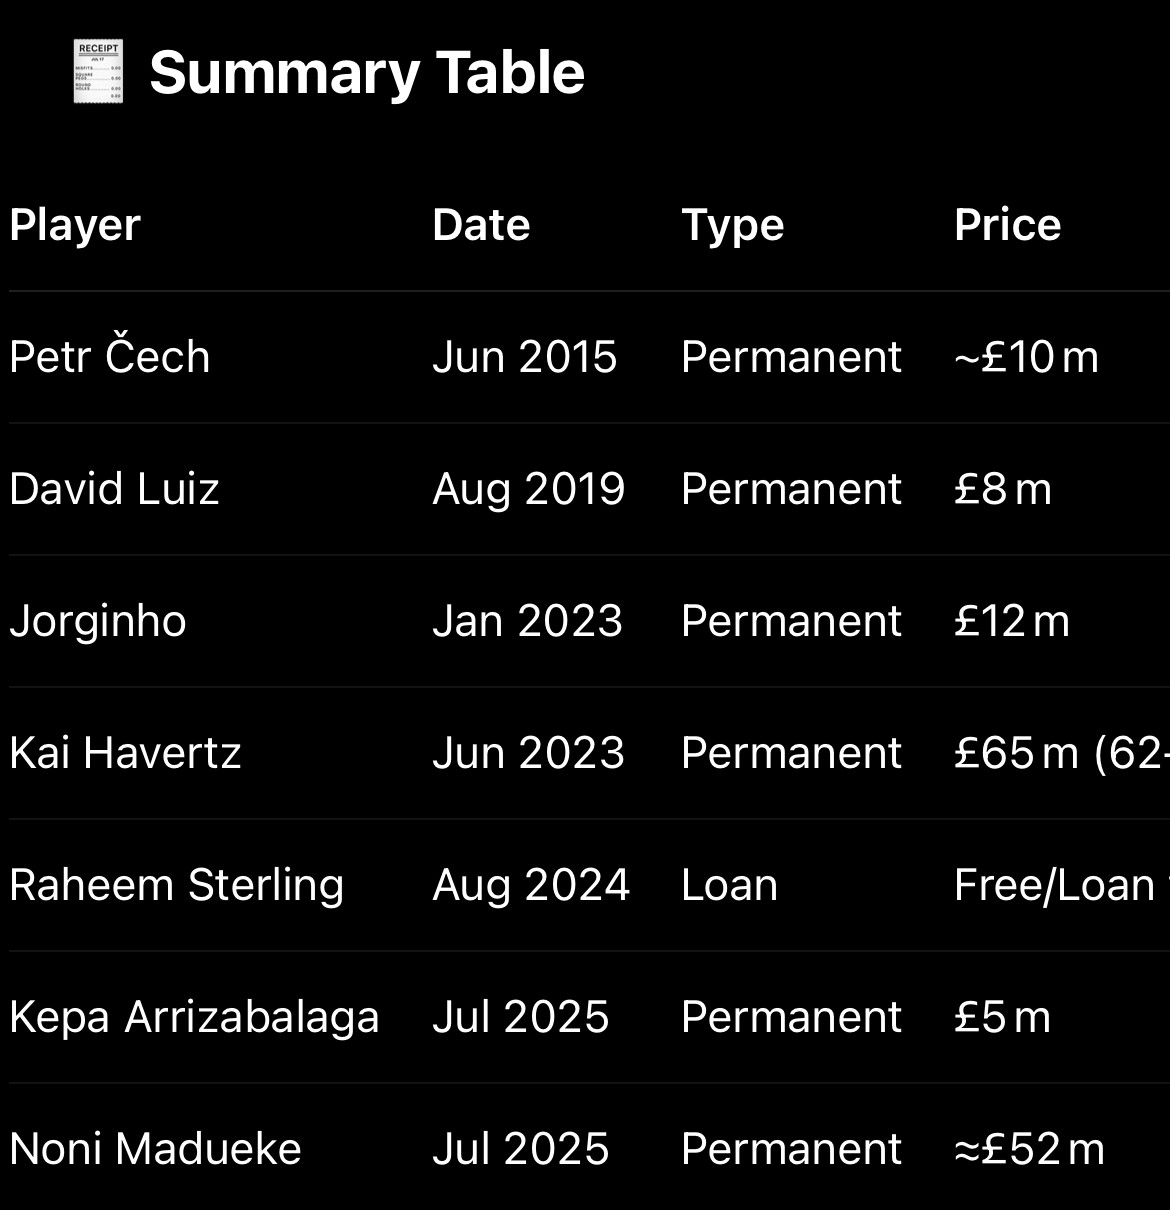Click the Date column header

pos(481,225)
